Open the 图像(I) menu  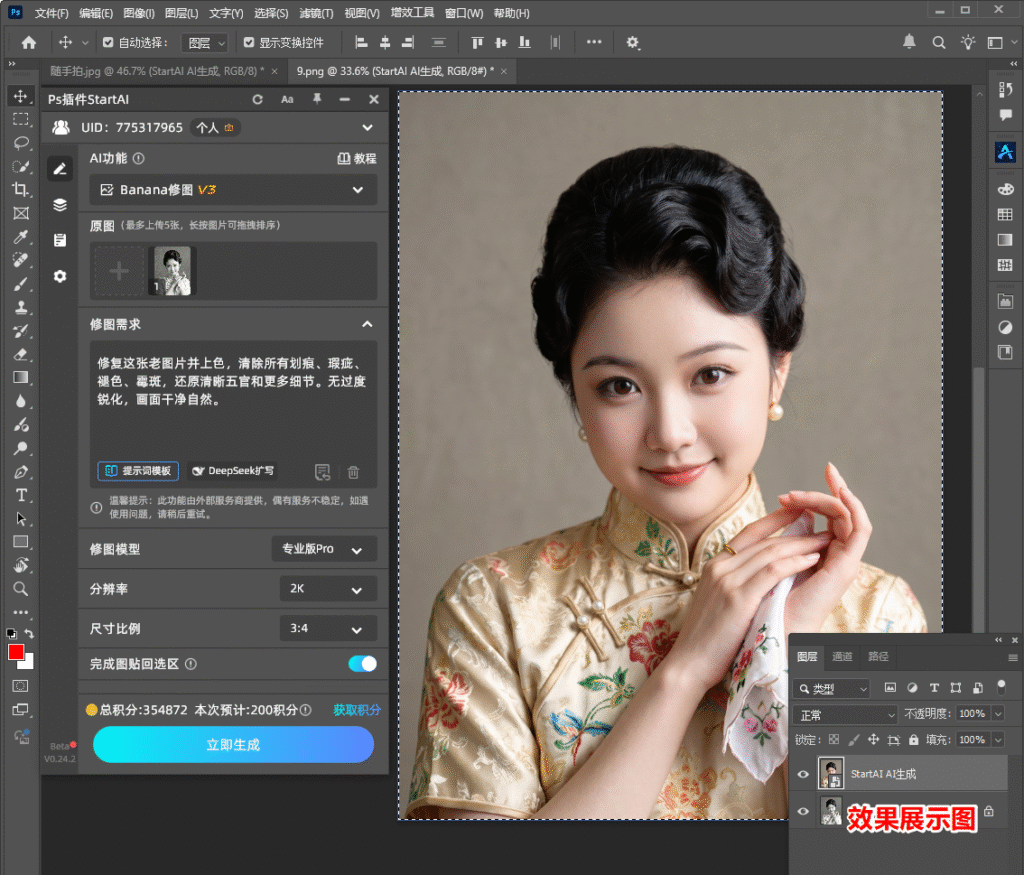pyautogui.click(x=138, y=13)
